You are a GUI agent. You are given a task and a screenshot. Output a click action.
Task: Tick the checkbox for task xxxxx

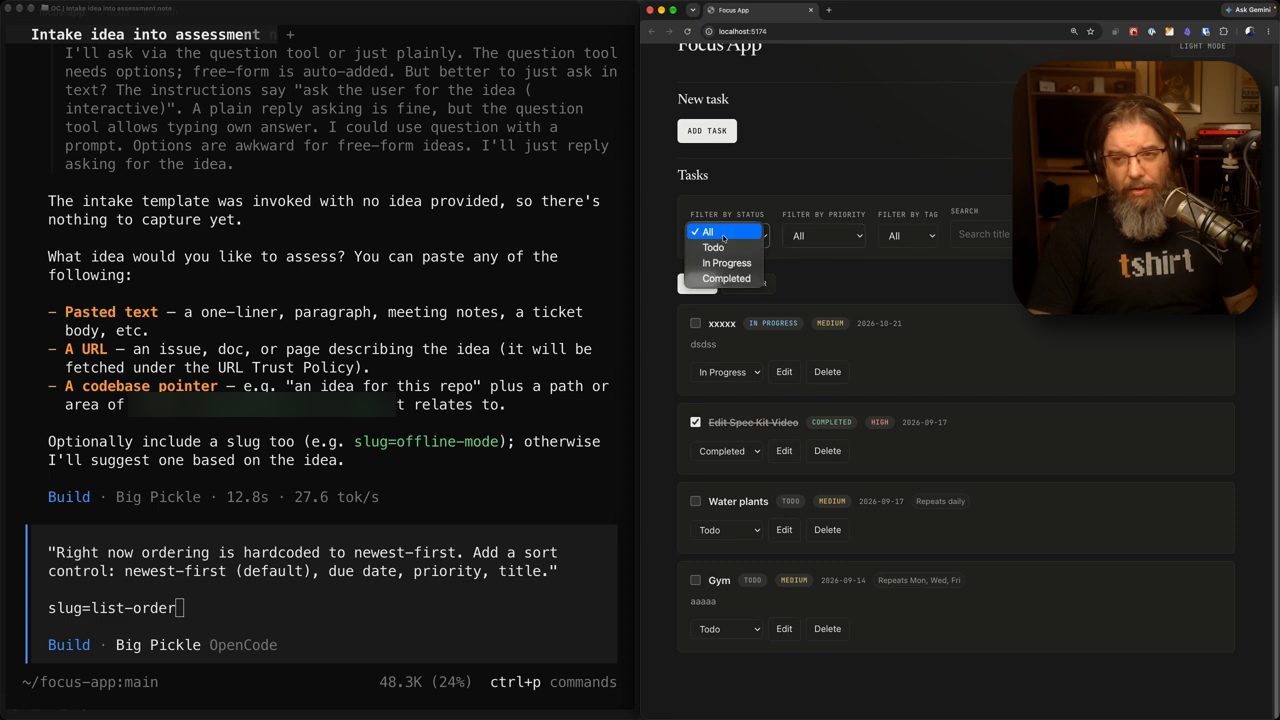(696, 323)
